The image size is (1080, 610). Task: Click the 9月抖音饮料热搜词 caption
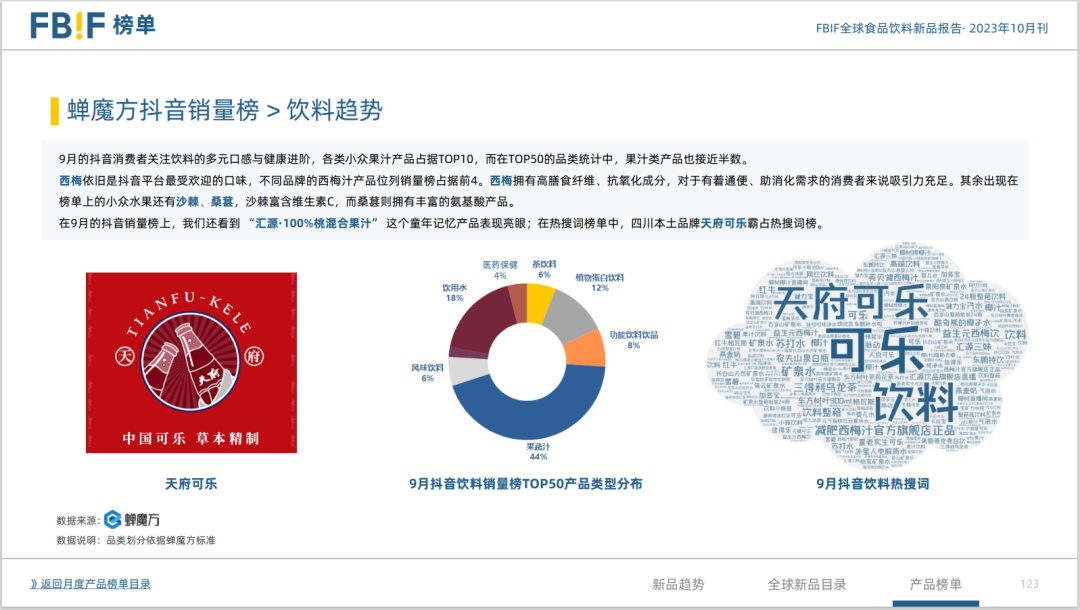point(872,484)
